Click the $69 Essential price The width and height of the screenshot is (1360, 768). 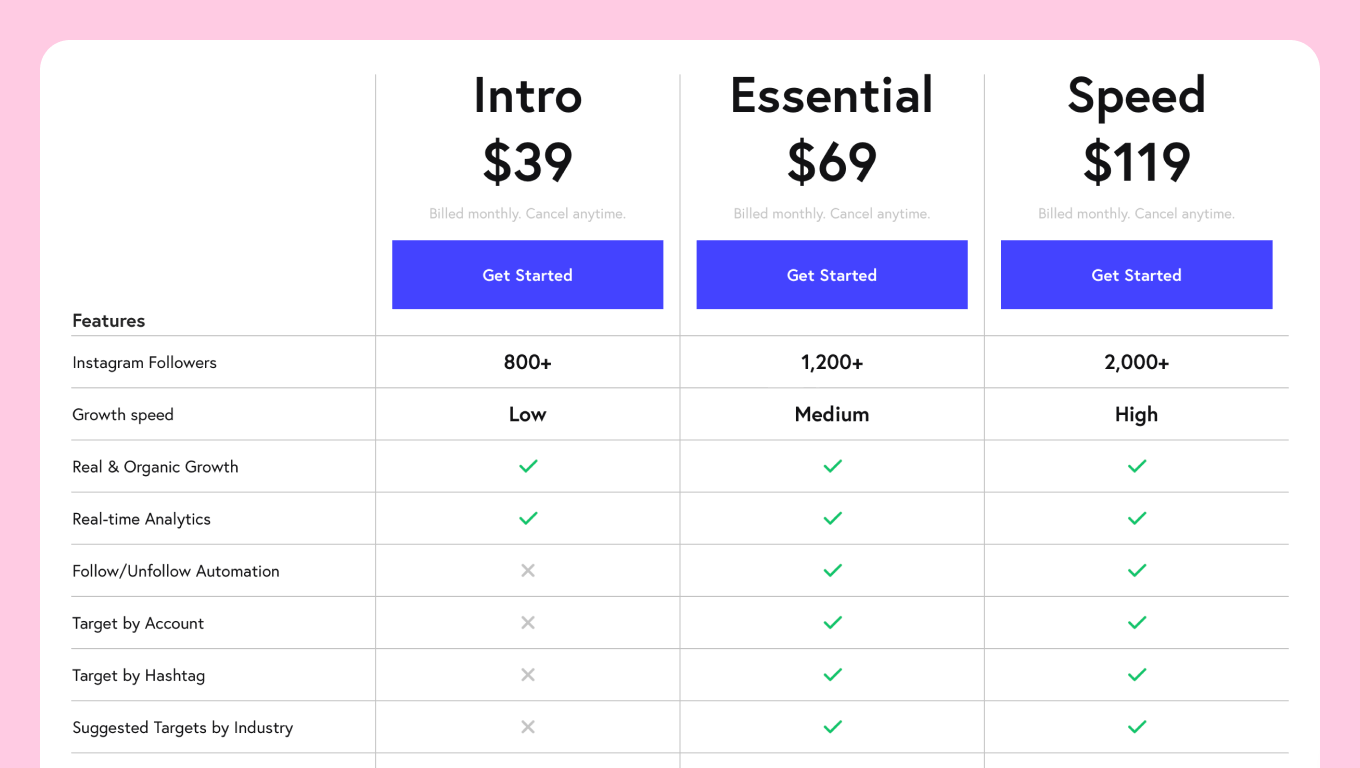tap(832, 162)
